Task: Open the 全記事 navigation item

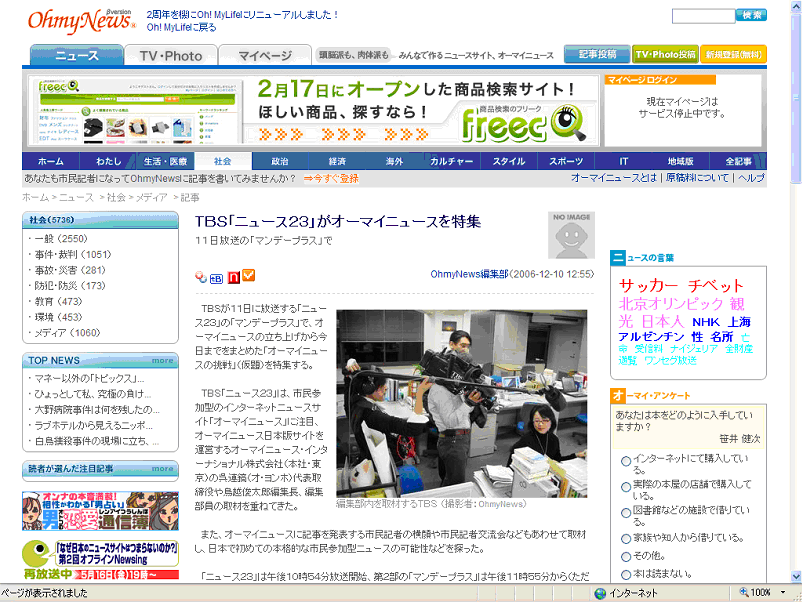Action: [739, 161]
